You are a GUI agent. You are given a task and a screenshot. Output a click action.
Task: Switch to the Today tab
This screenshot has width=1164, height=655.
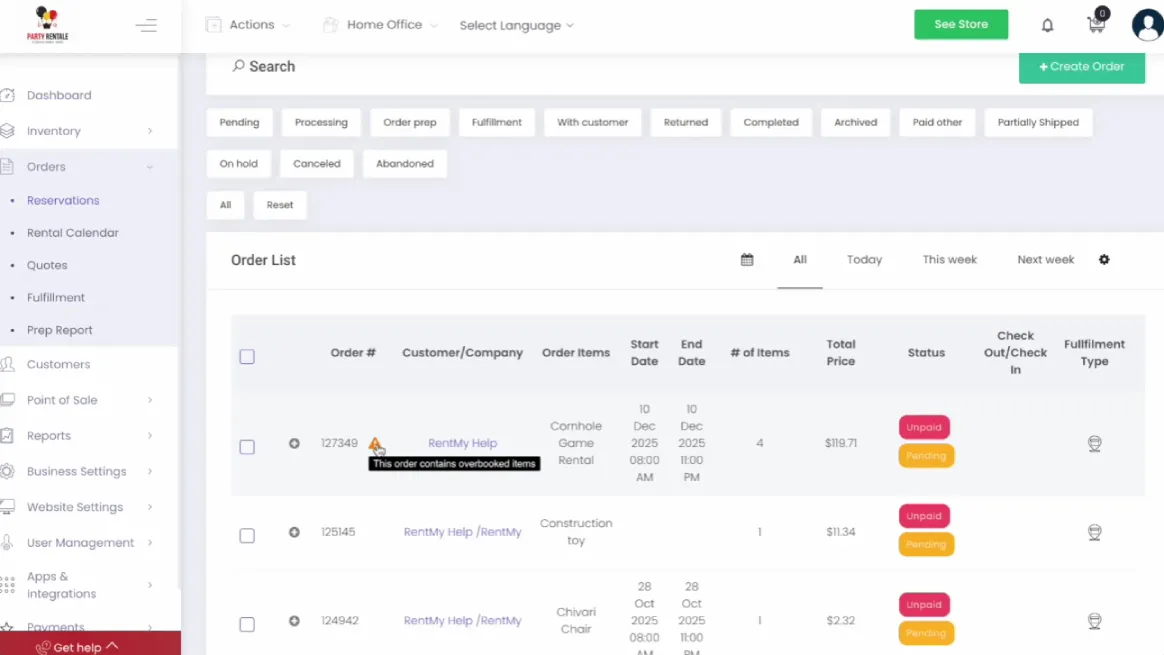864,259
